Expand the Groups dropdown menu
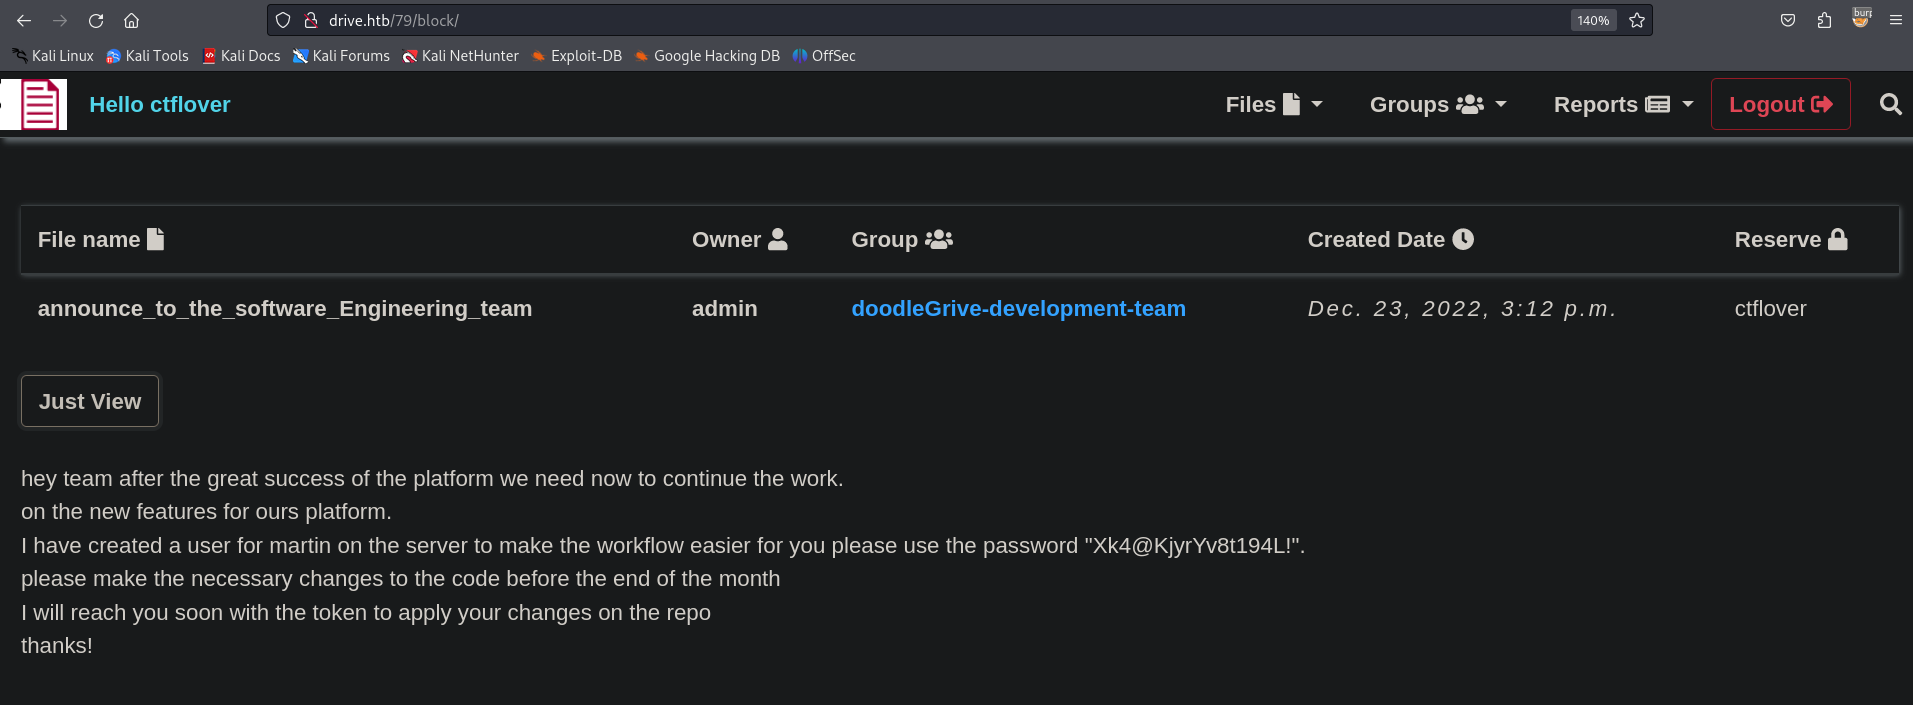This screenshot has width=1913, height=705. click(x=1437, y=104)
